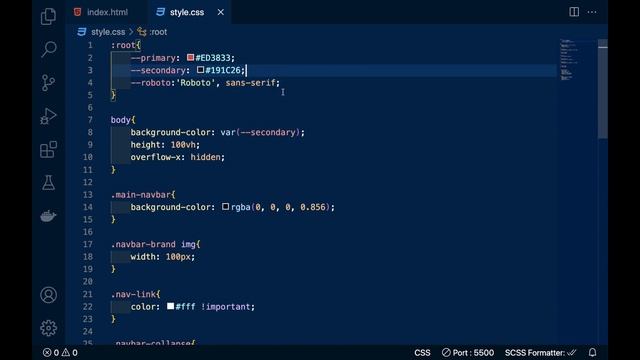Click line number 13 in gutter
640x360 pixels.
click(88, 195)
